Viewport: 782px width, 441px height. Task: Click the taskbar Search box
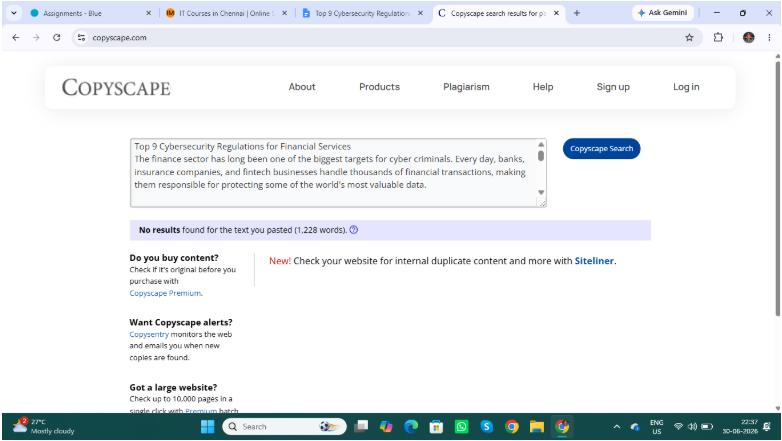[284, 427]
